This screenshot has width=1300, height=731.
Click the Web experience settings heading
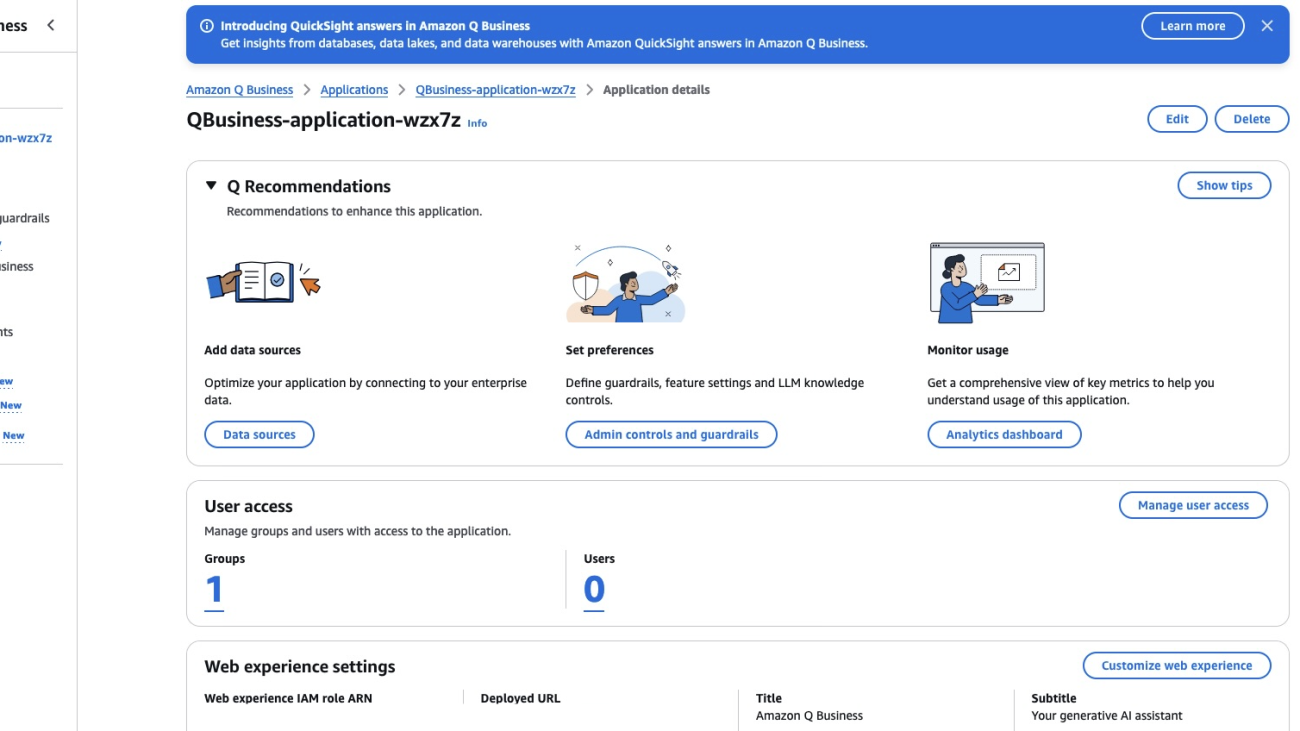[x=299, y=667]
